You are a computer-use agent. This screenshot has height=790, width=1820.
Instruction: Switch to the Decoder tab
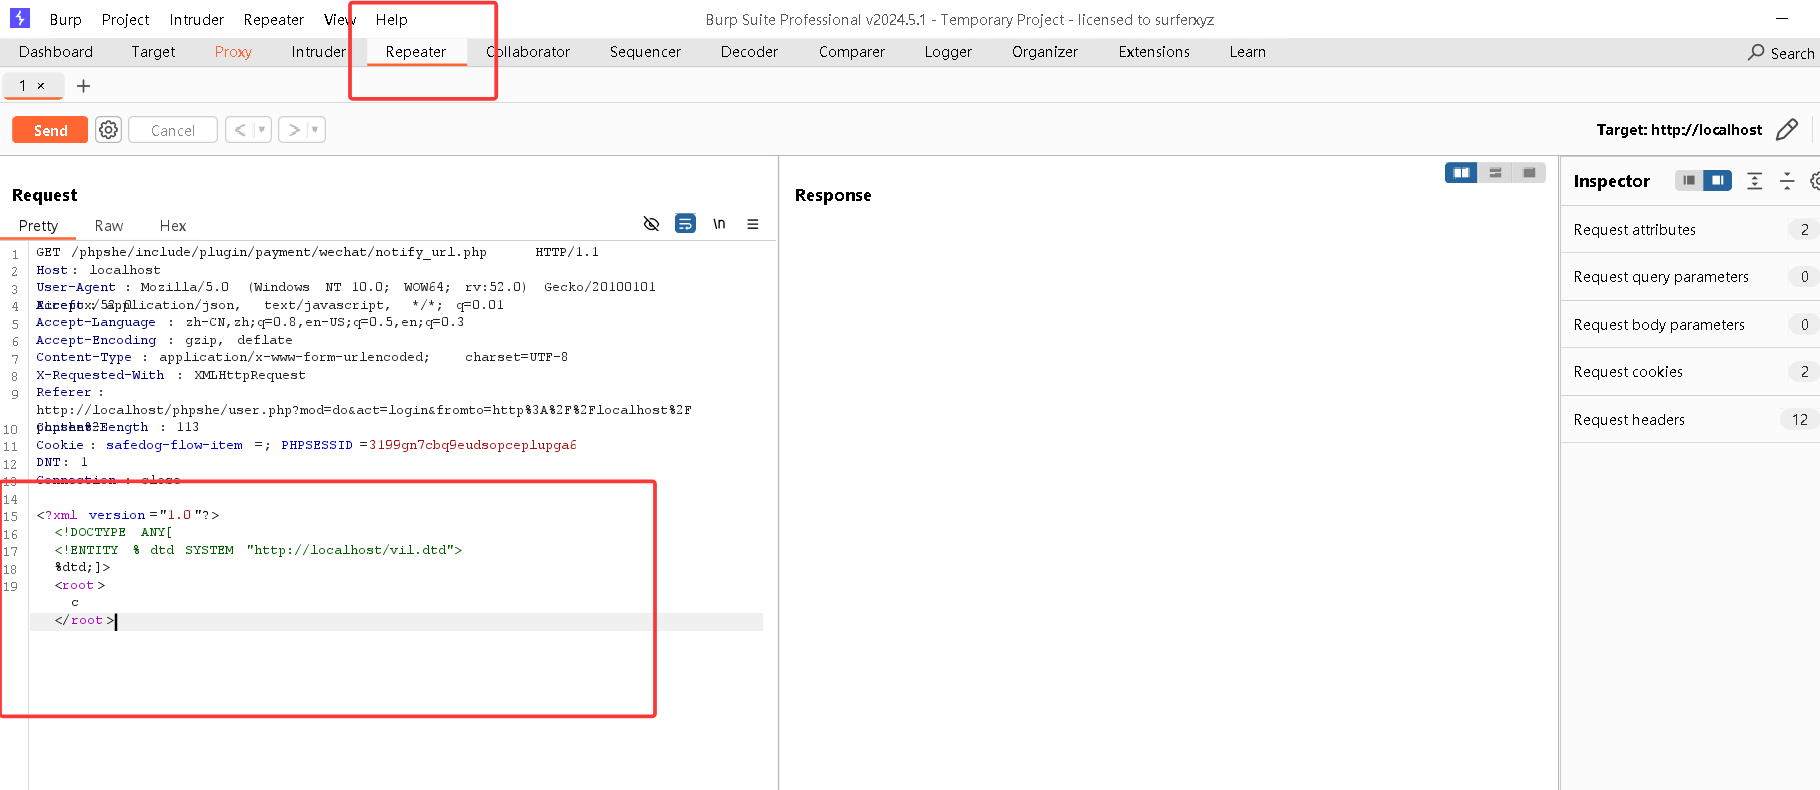[749, 52]
